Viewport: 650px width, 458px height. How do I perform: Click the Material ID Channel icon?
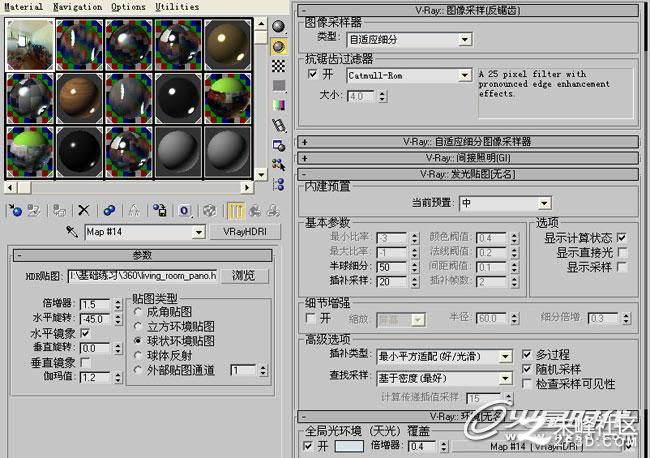coord(184,211)
